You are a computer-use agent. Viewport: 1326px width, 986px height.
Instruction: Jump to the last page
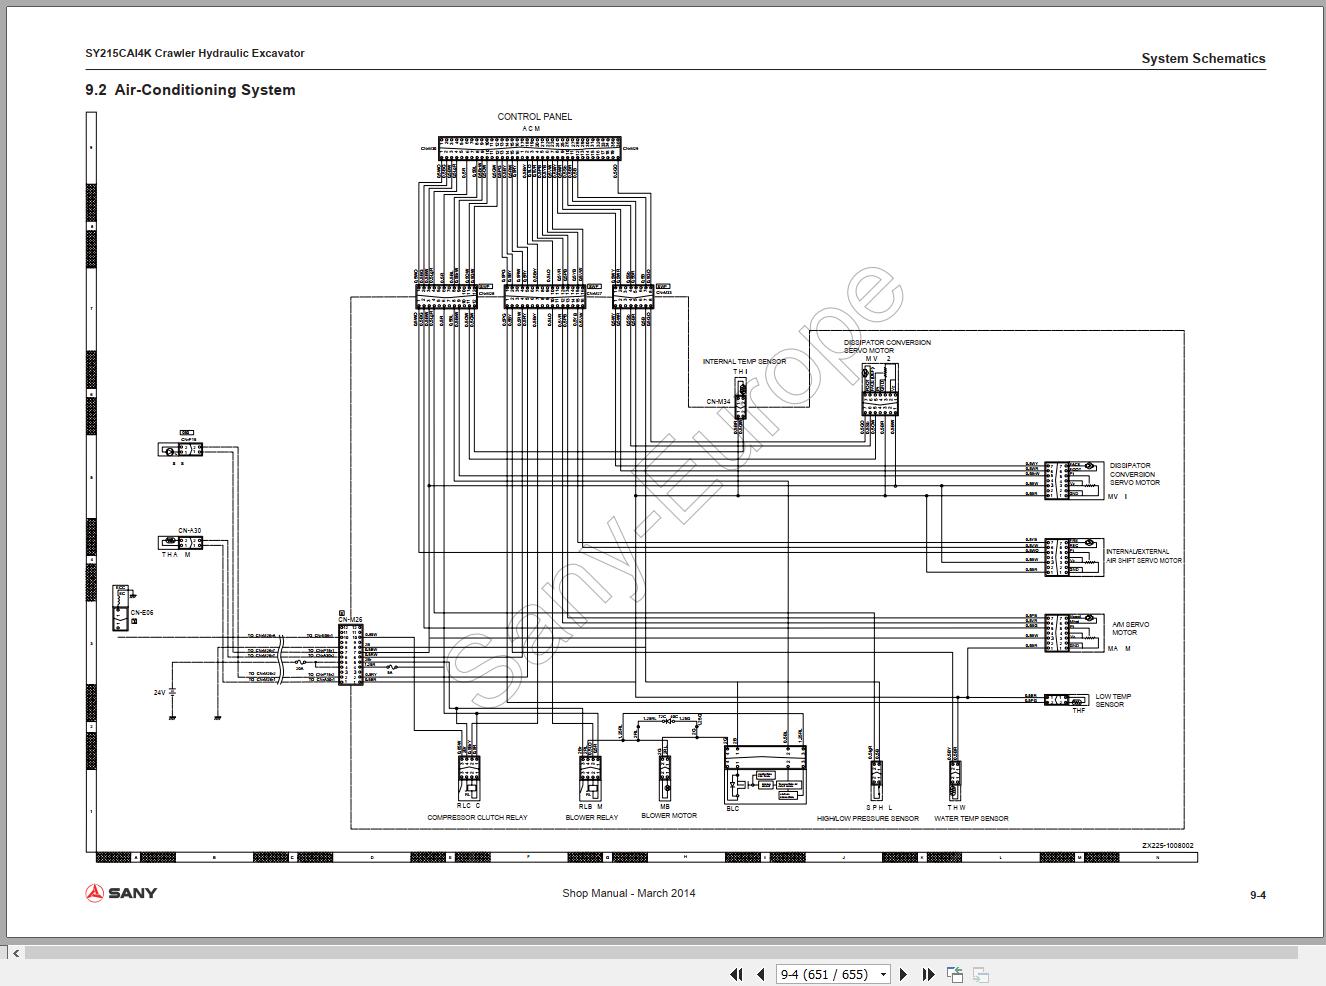(x=928, y=974)
